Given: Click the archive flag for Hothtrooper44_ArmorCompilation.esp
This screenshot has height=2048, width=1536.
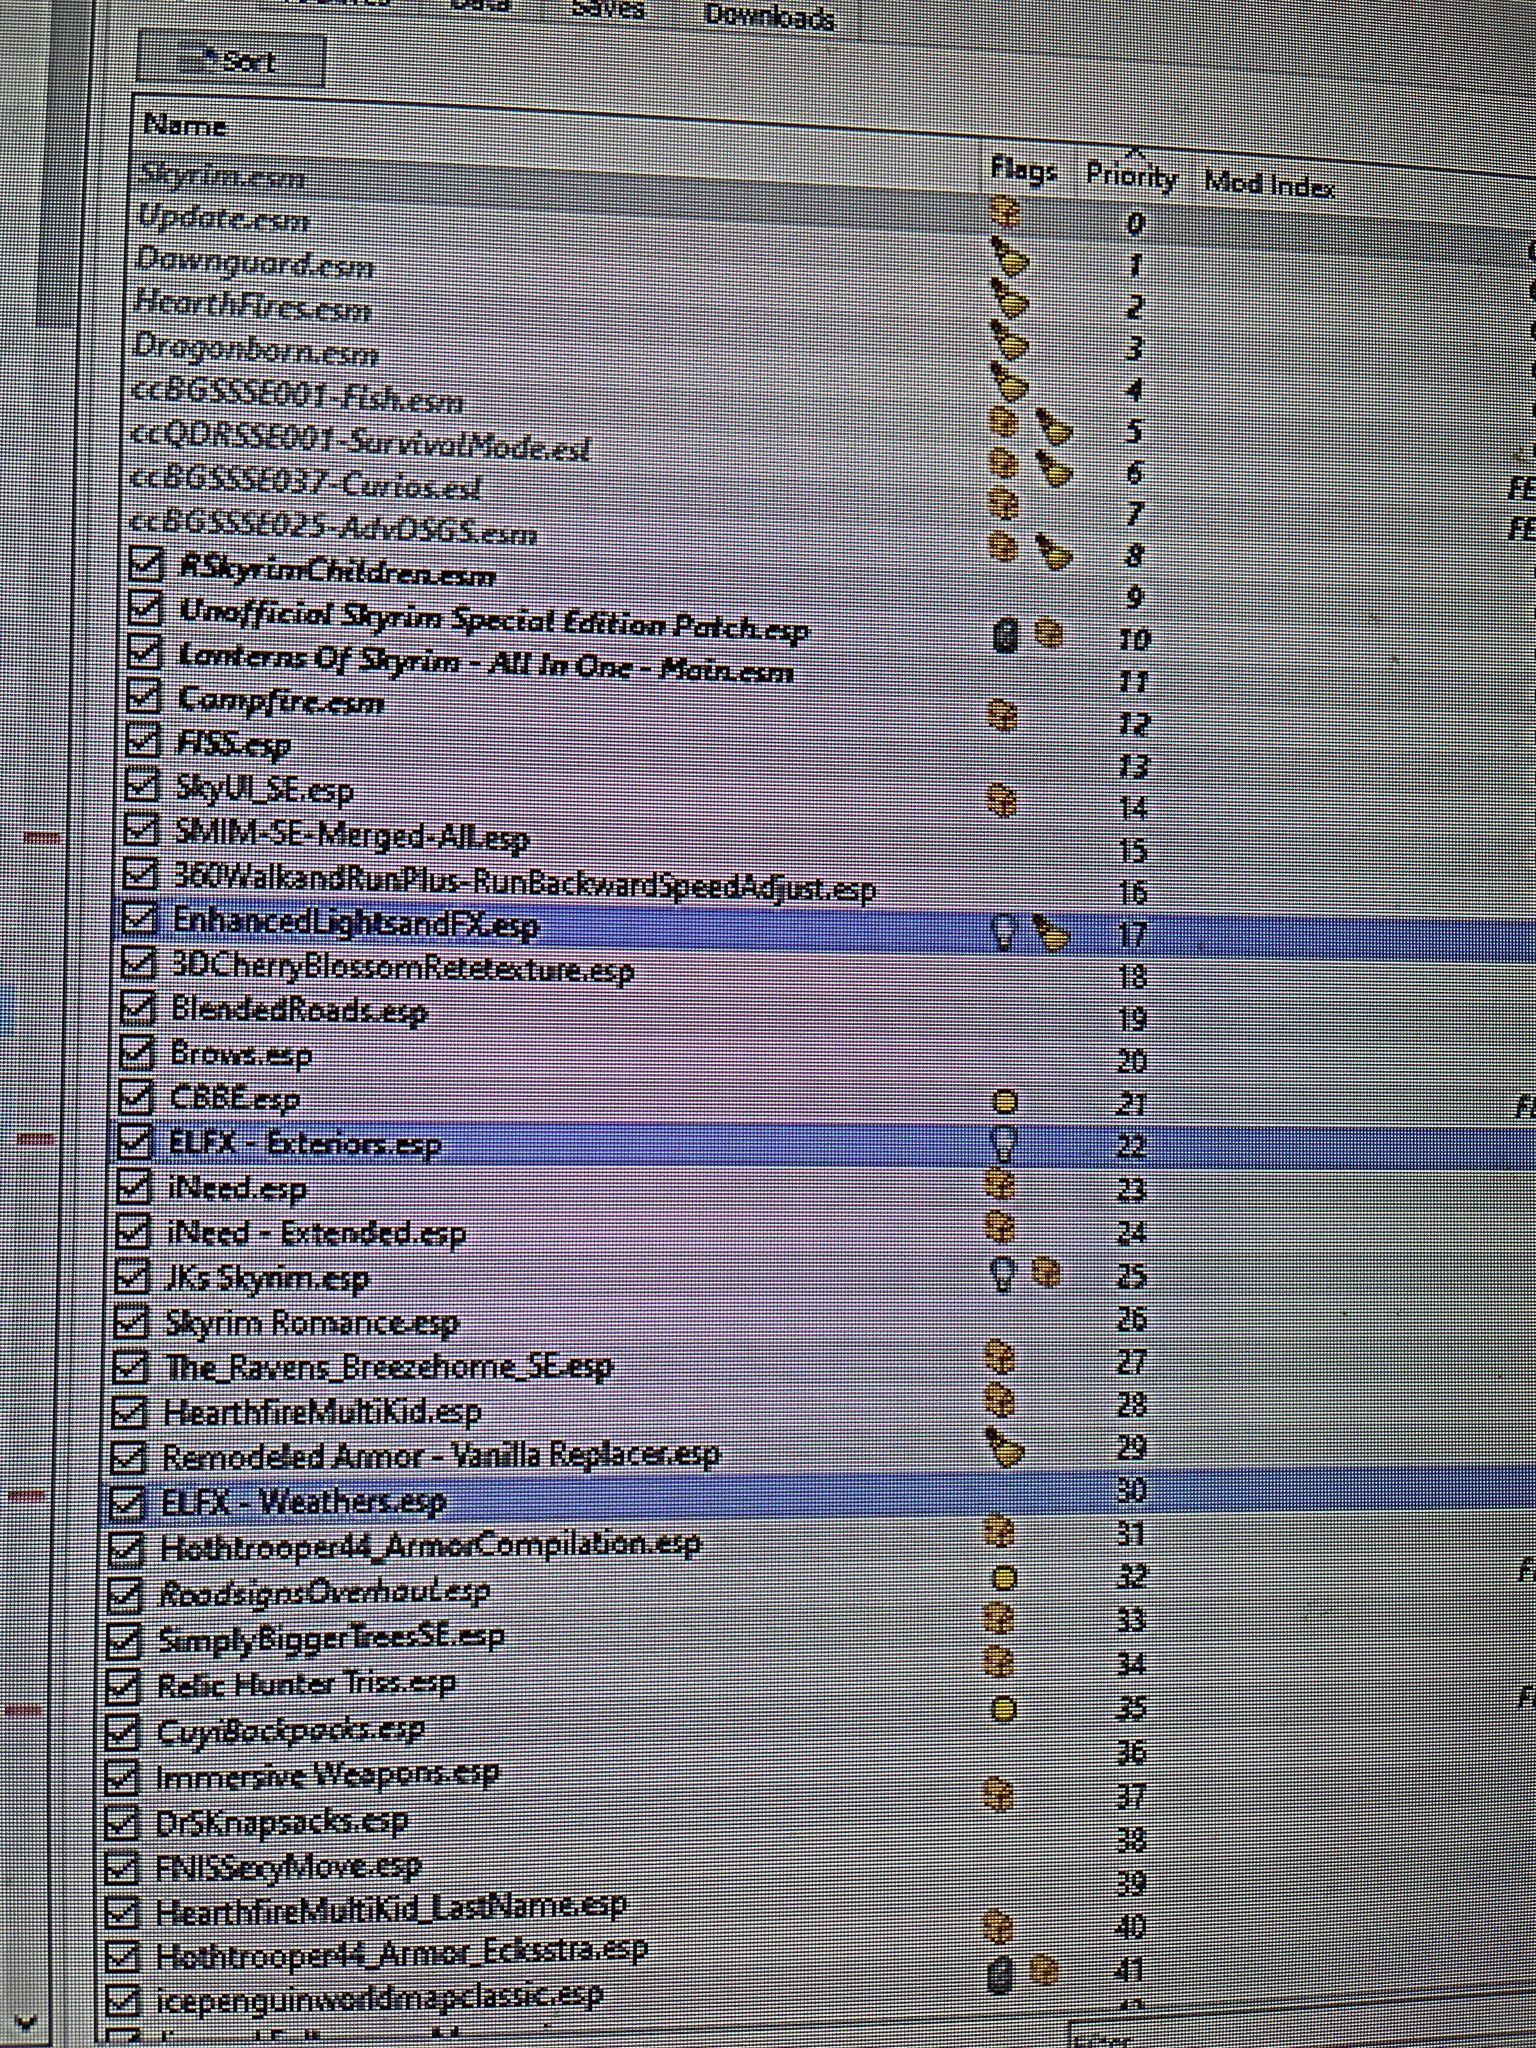Looking at the screenshot, I should (x=1000, y=1530).
